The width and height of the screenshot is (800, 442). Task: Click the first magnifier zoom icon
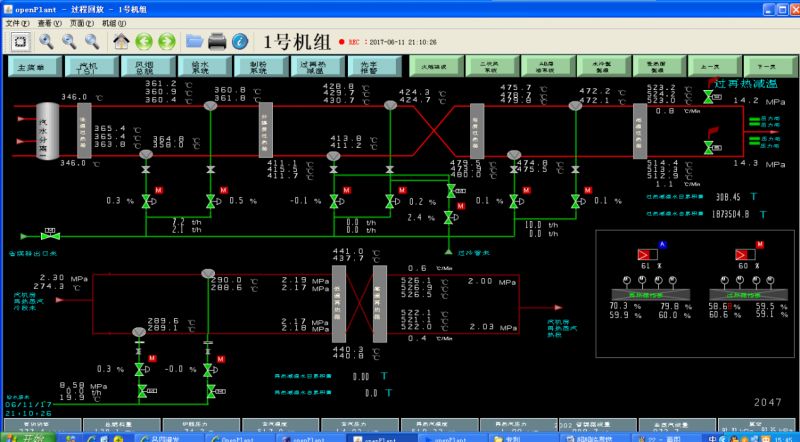46,41
